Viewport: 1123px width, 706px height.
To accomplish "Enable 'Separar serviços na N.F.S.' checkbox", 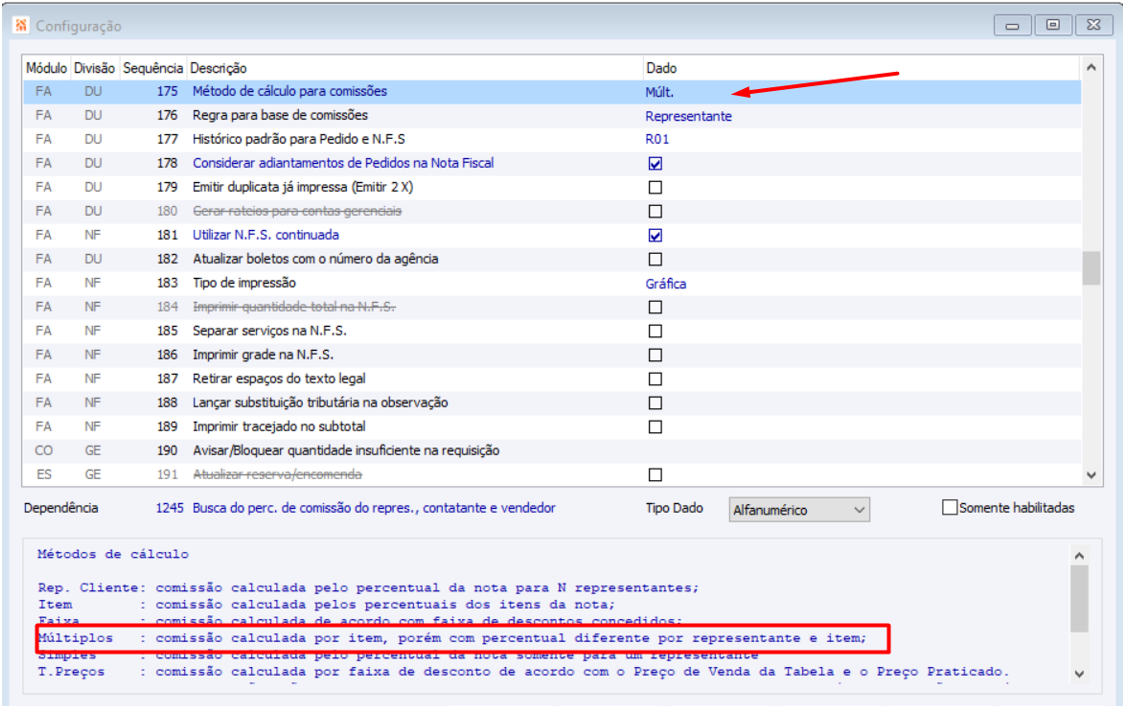I will pos(655,331).
